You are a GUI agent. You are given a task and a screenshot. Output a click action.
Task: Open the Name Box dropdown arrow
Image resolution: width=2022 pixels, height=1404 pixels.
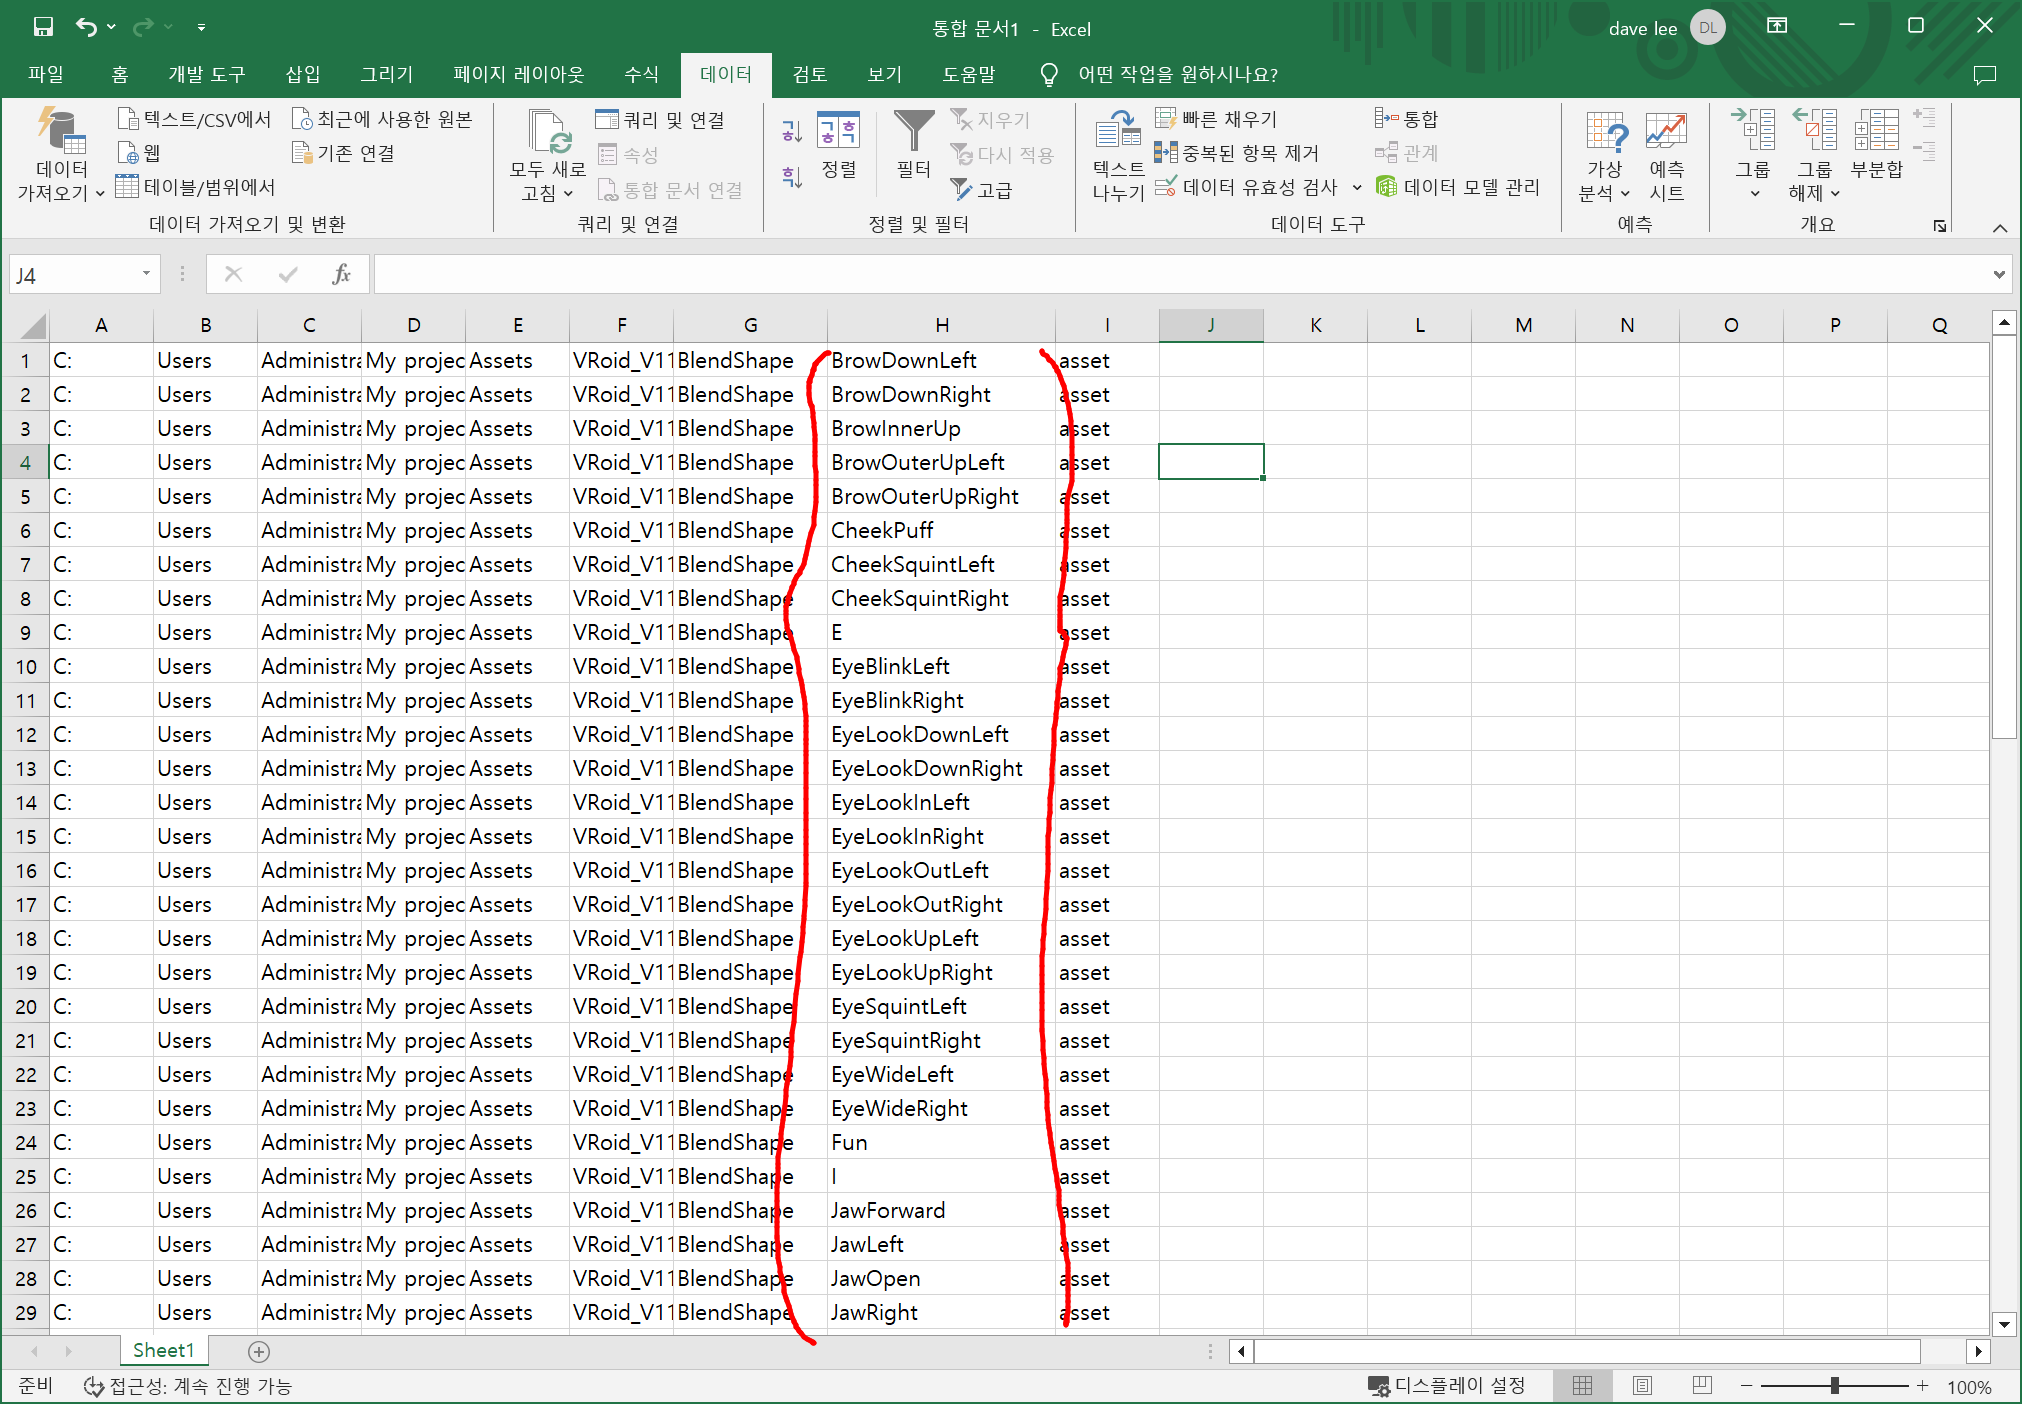(146, 274)
